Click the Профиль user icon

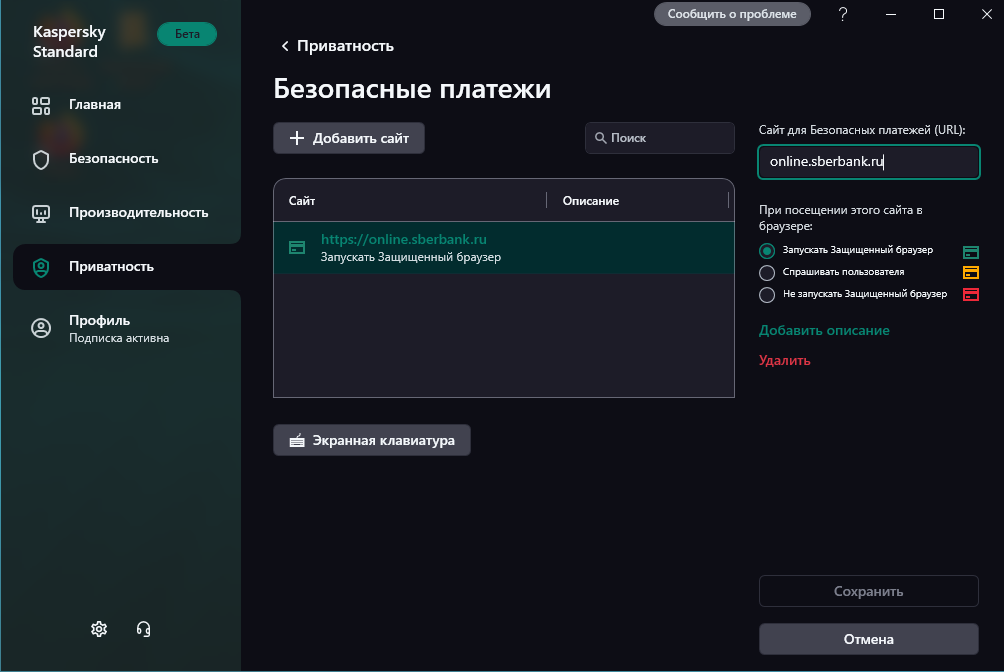(41, 328)
